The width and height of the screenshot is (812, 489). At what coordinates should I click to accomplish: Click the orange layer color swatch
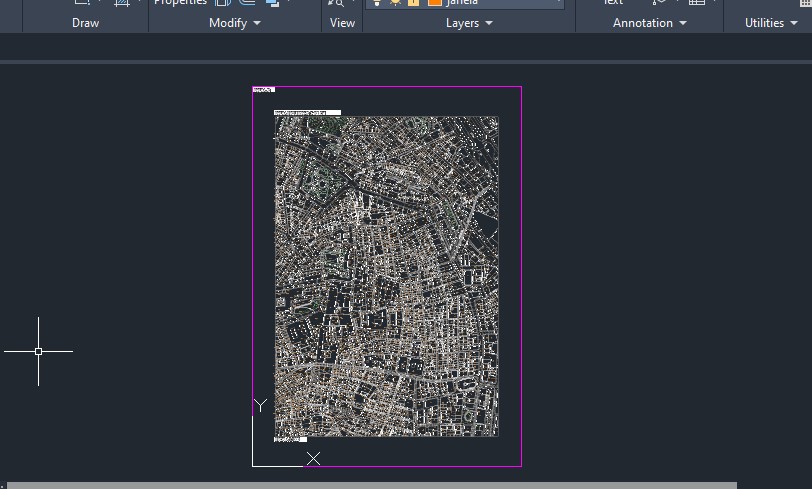pos(434,3)
